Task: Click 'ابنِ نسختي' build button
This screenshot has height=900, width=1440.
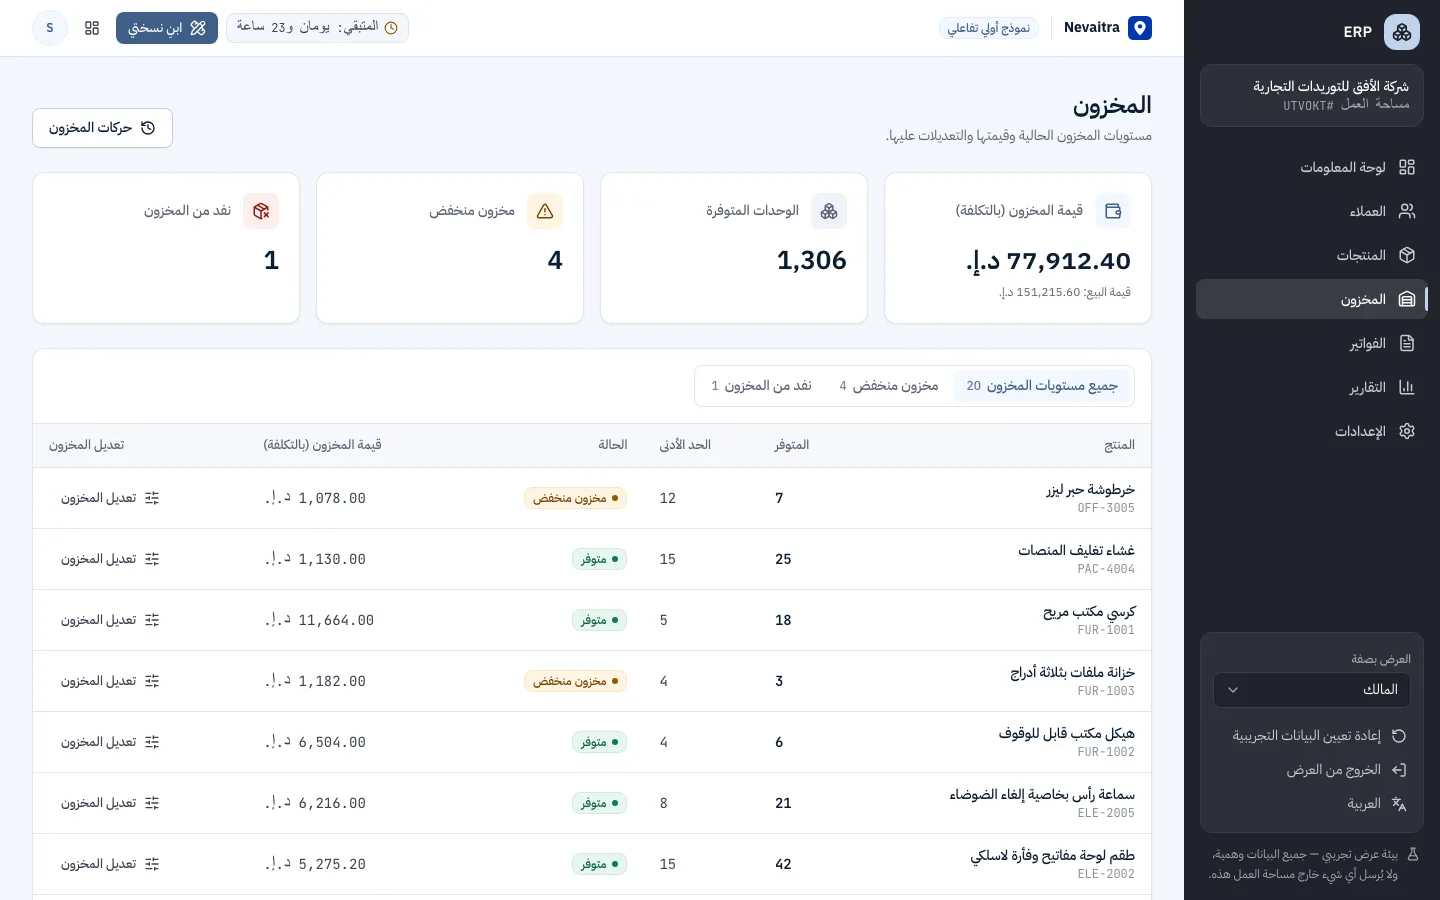Action: pos(167,28)
